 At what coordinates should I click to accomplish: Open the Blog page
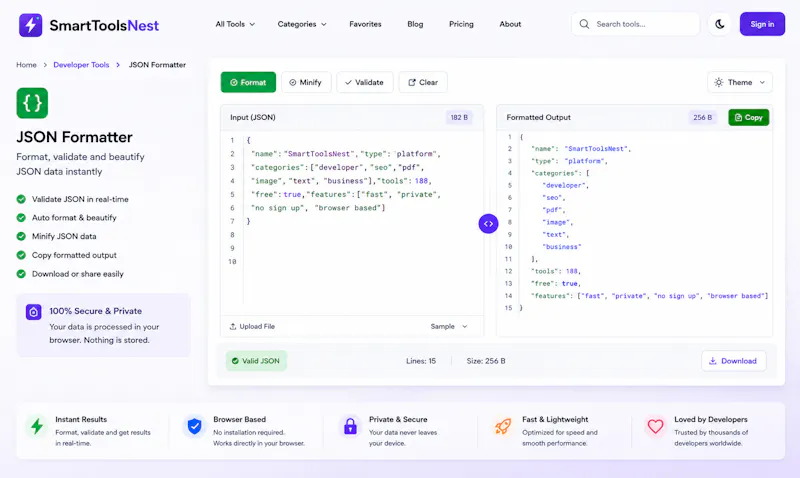[415, 24]
